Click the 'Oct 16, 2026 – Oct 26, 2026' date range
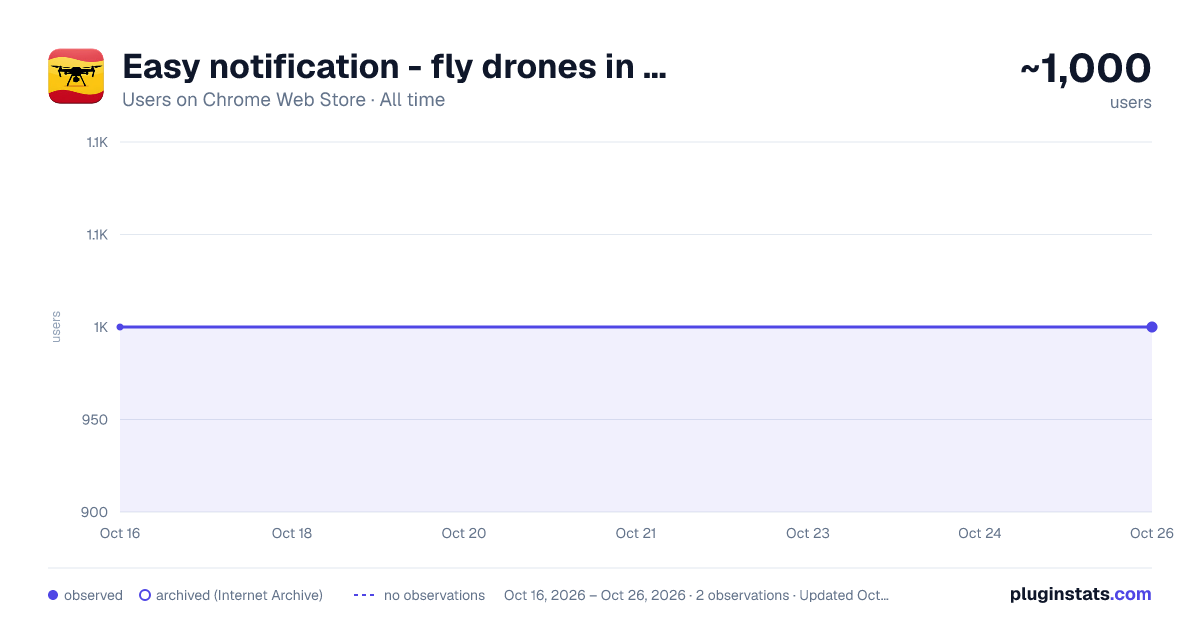The height and width of the screenshot is (630, 1200). (595, 595)
